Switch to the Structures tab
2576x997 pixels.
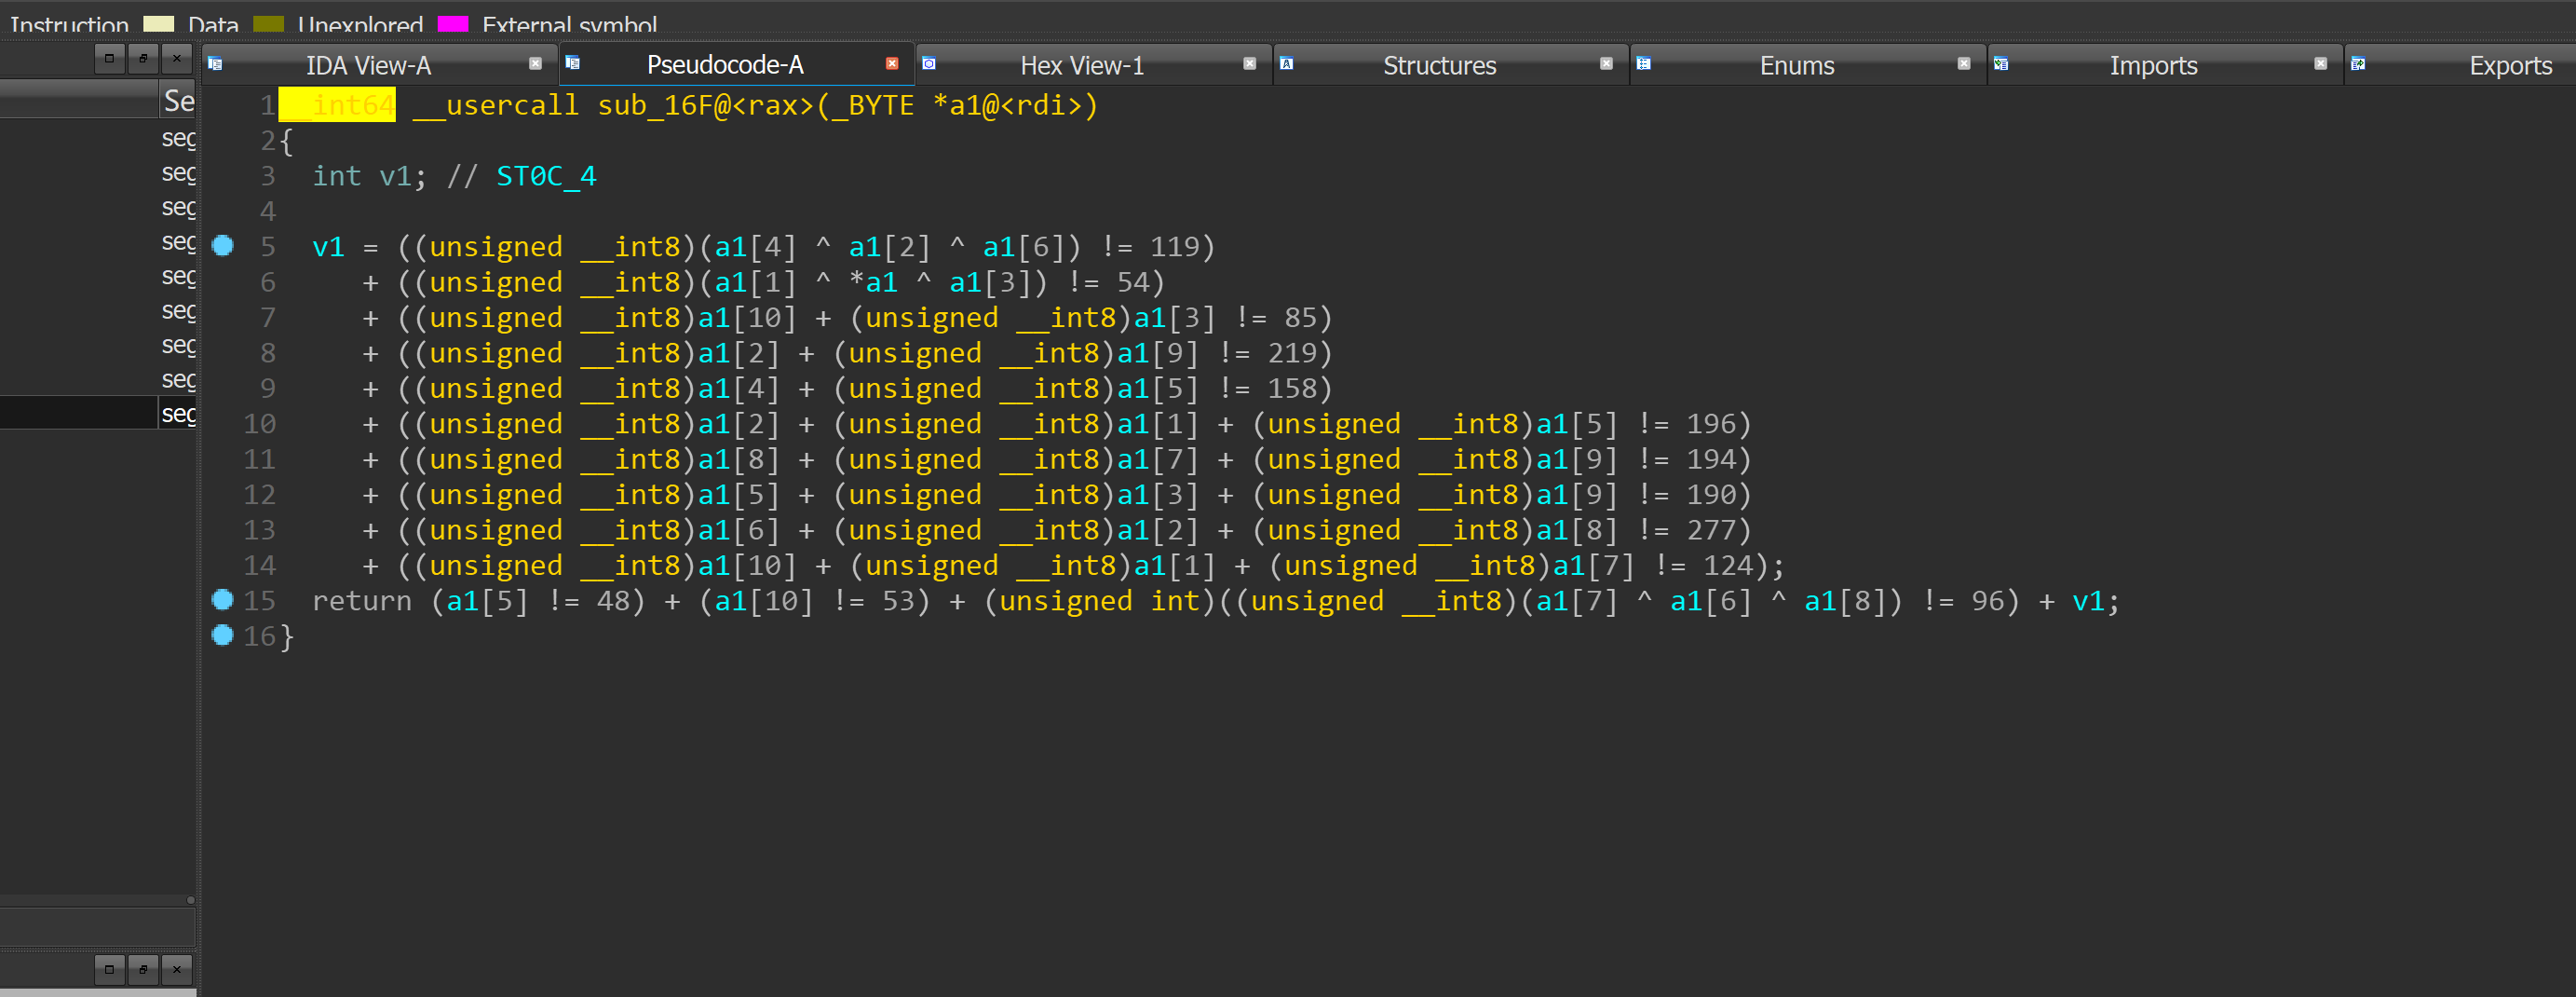point(1439,65)
